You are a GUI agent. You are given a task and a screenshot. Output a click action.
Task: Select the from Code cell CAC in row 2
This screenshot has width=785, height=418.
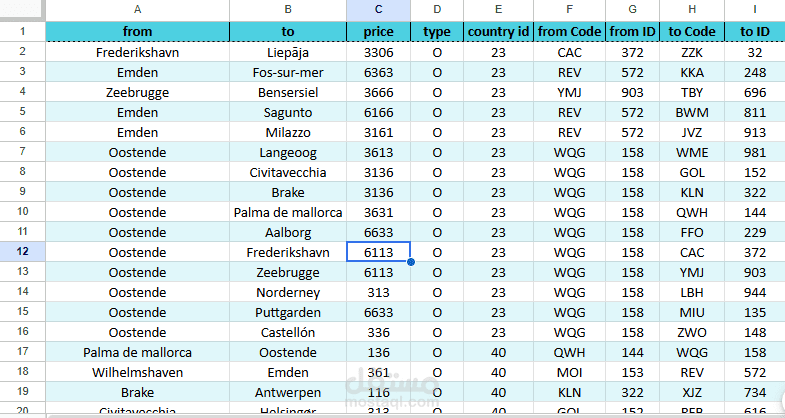tap(569, 52)
